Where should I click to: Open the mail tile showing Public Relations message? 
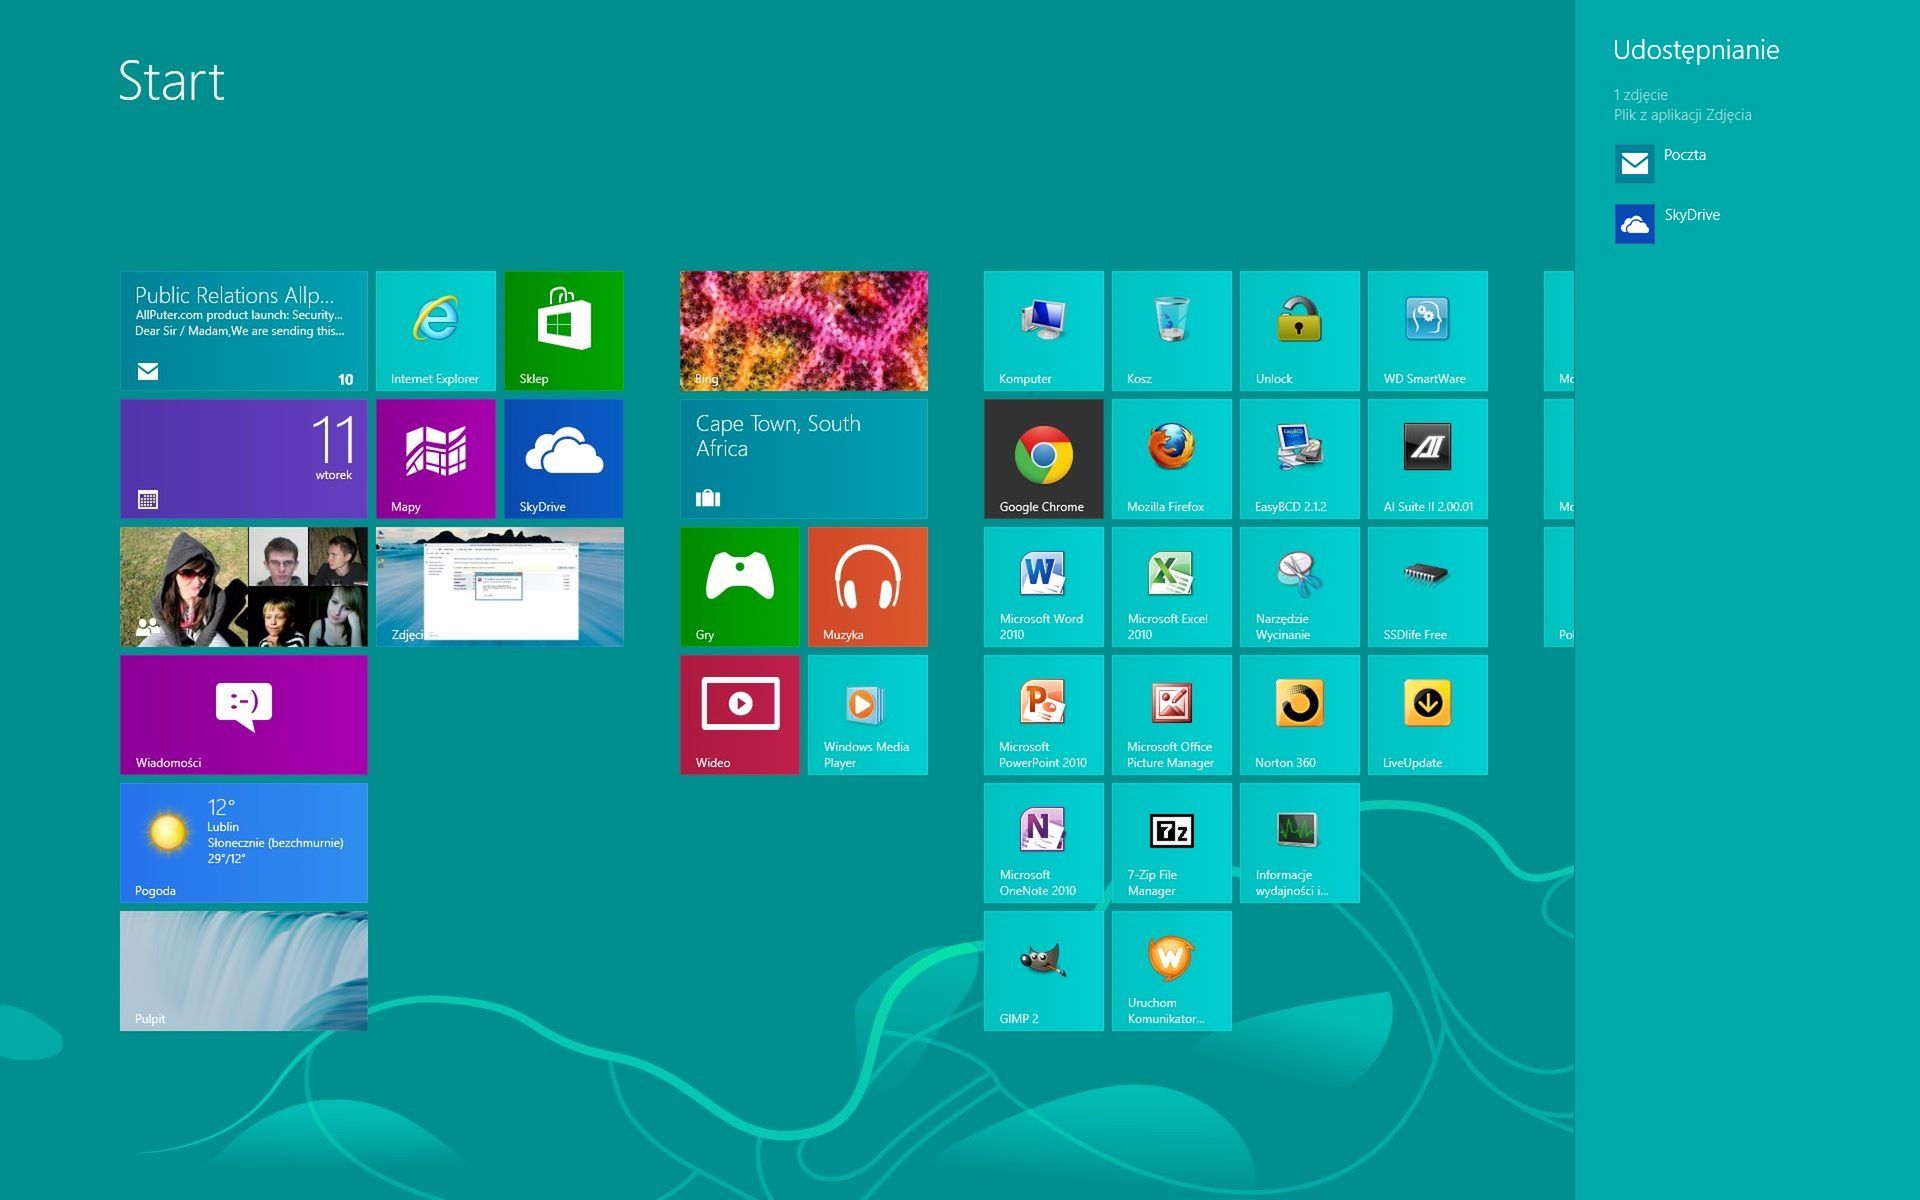point(244,331)
